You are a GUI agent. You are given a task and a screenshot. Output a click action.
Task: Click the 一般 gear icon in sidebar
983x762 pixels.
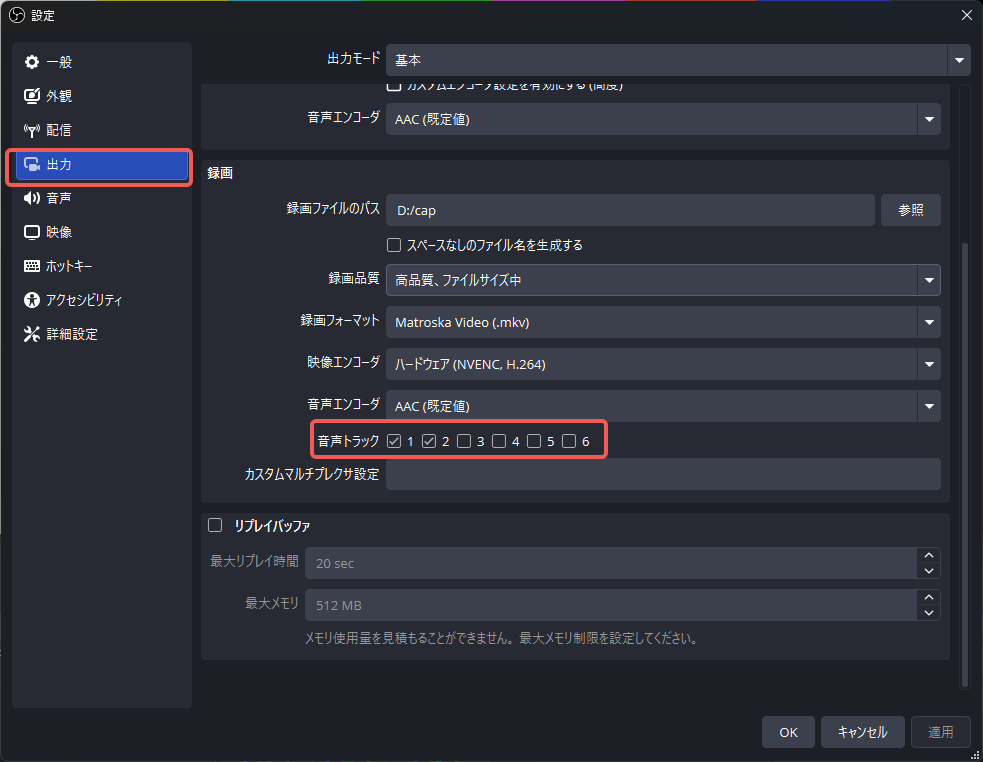[x=31, y=62]
